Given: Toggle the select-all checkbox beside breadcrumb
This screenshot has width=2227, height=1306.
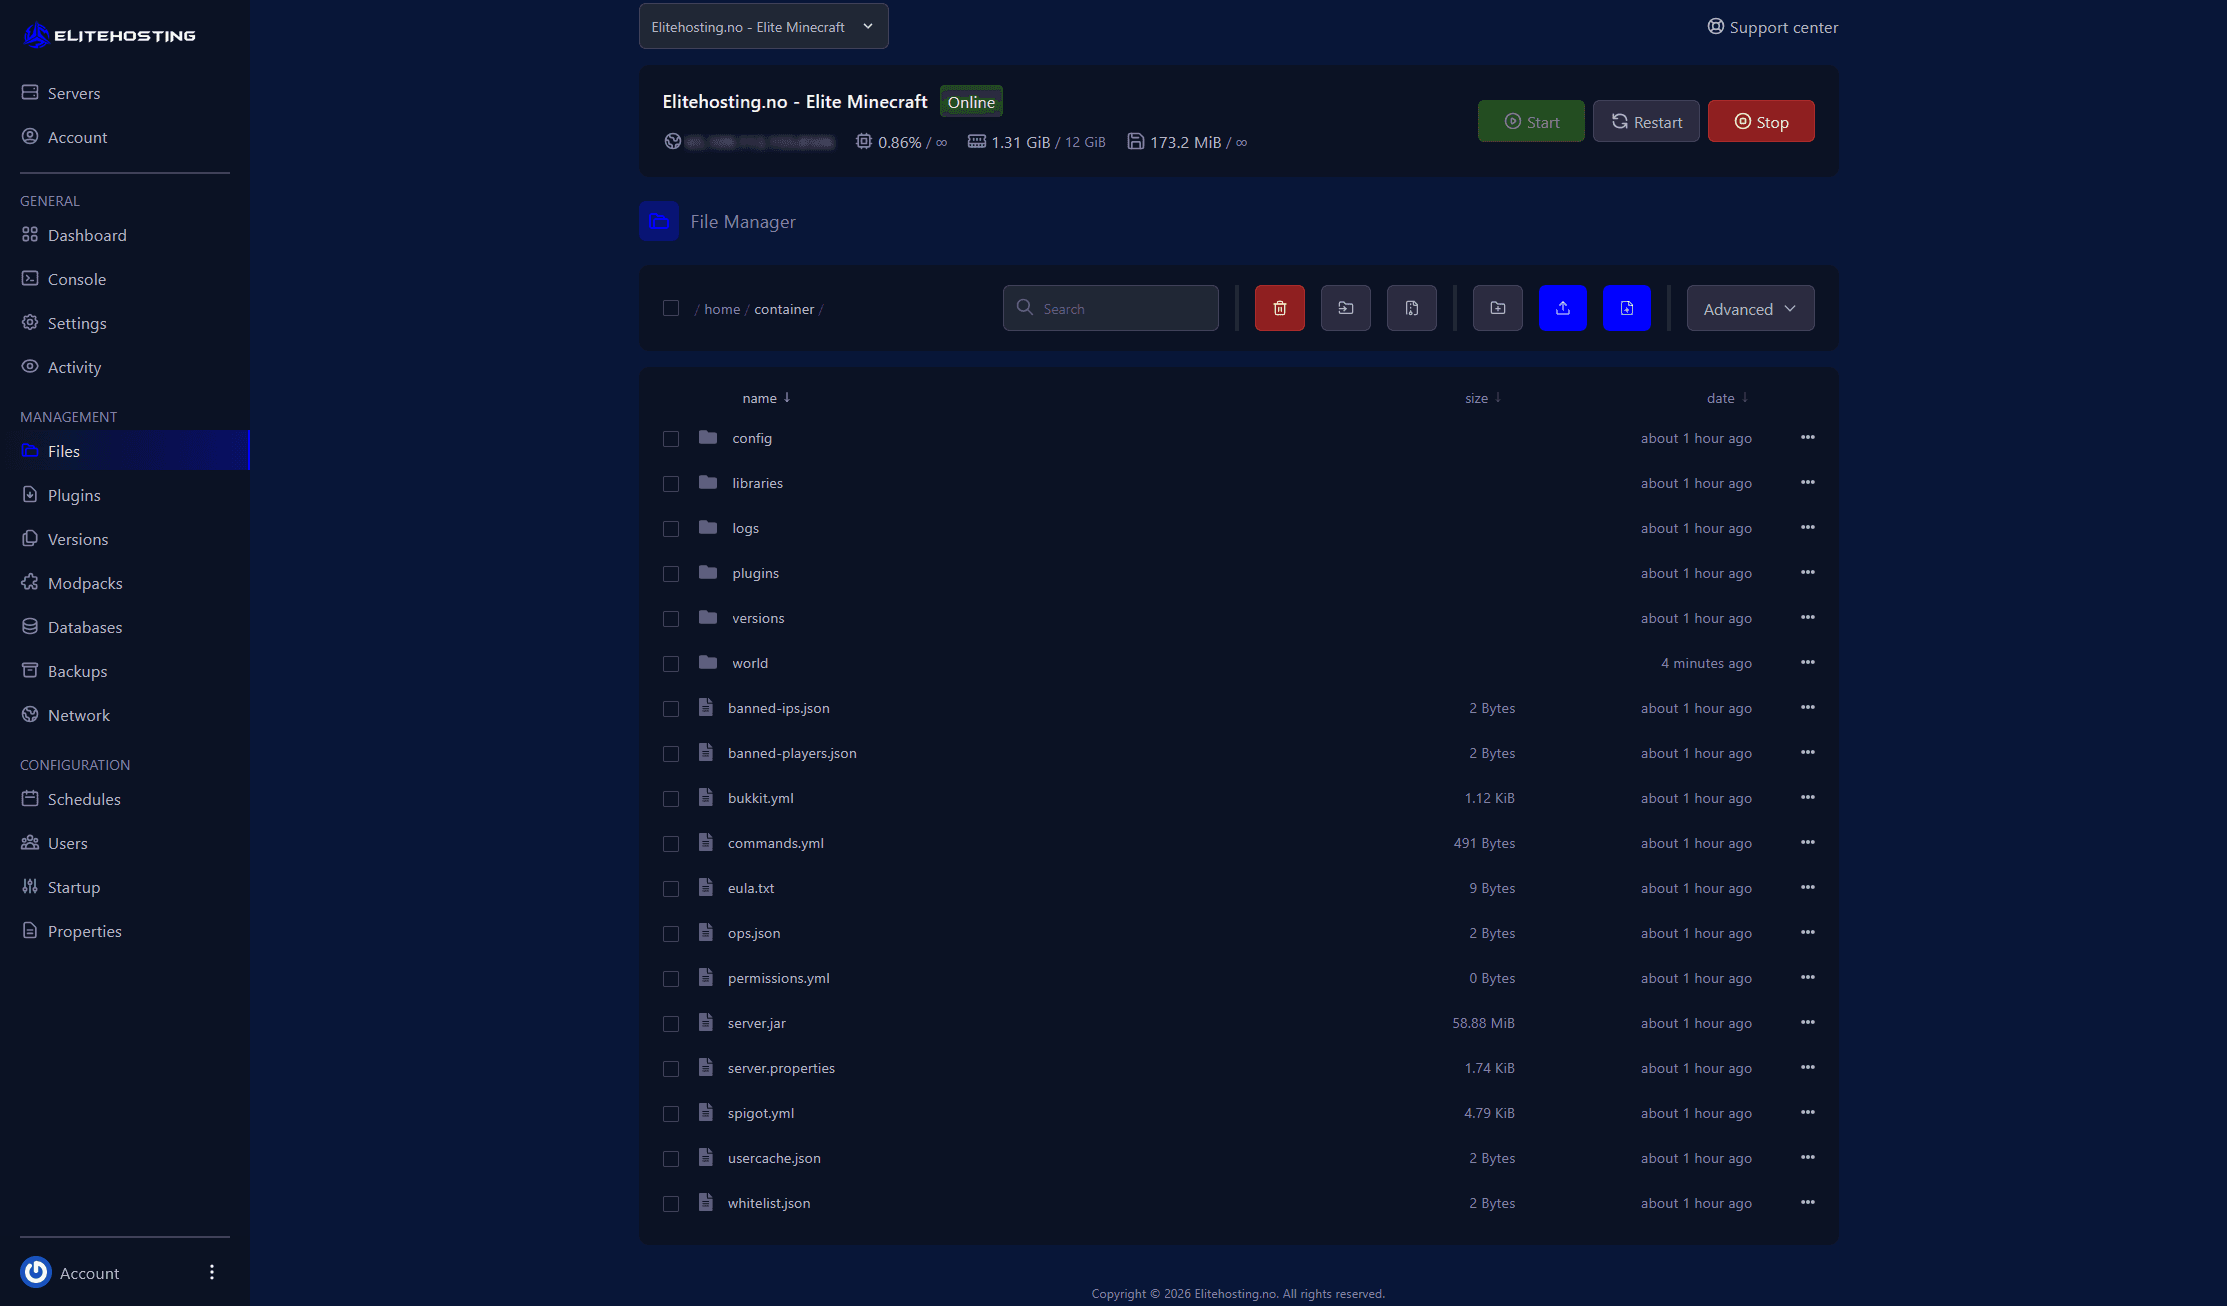Looking at the screenshot, I should 671,308.
